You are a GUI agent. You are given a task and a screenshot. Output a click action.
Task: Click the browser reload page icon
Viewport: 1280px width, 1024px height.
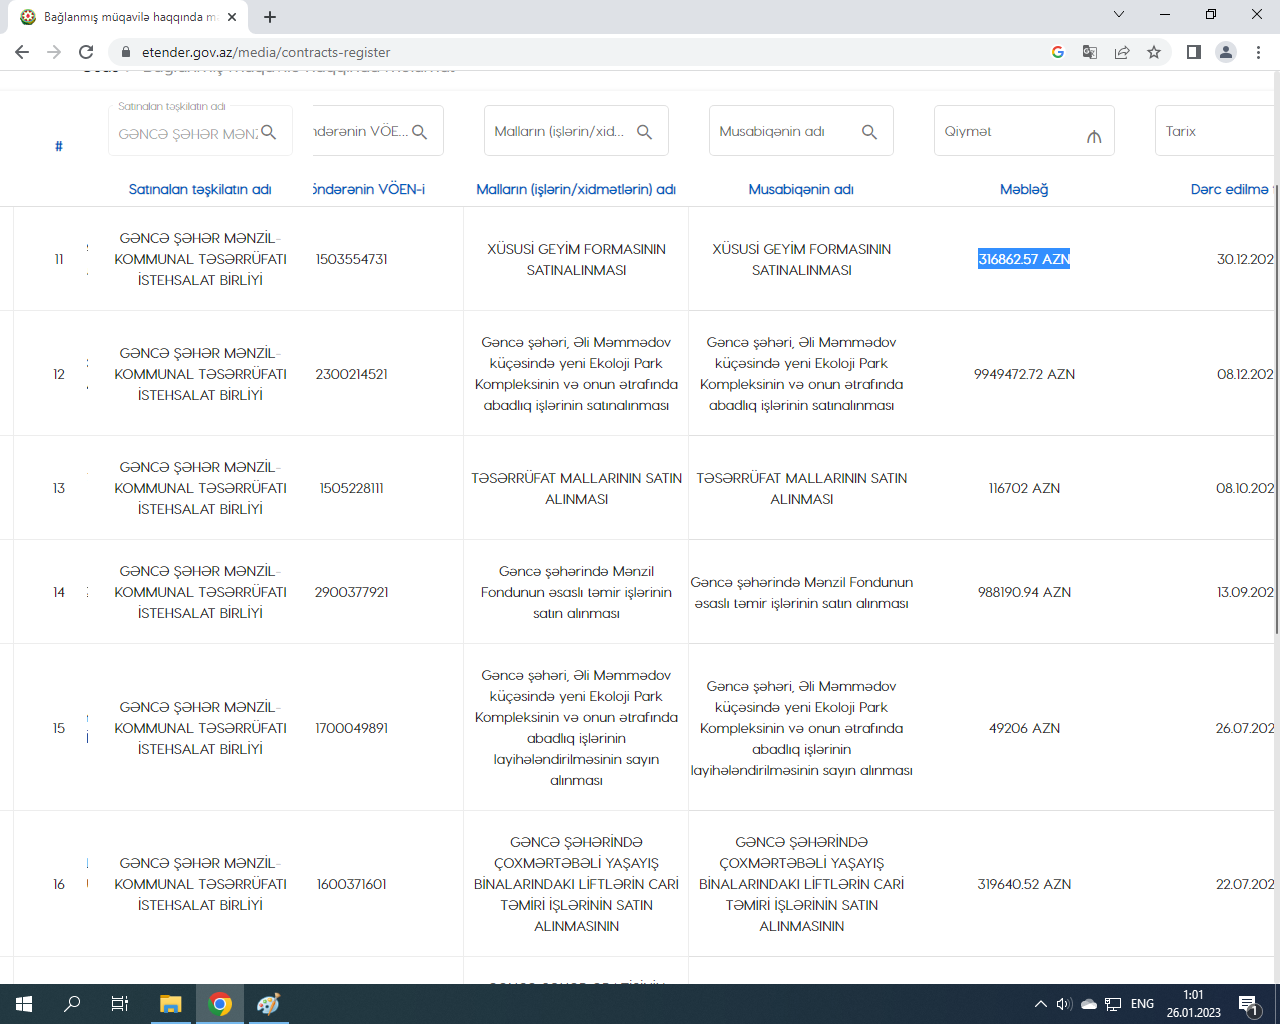click(86, 52)
